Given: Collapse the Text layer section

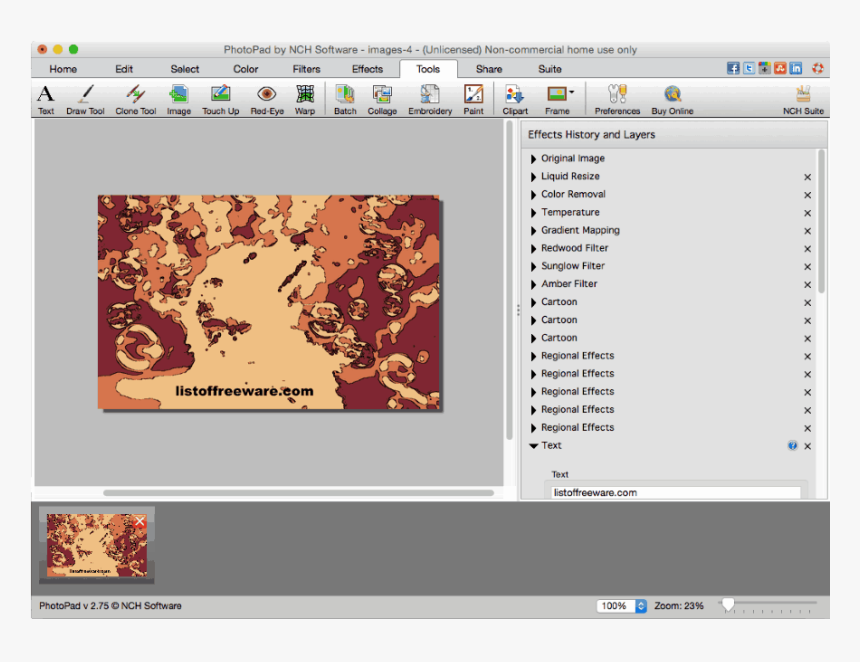Looking at the screenshot, I should (534, 446).
